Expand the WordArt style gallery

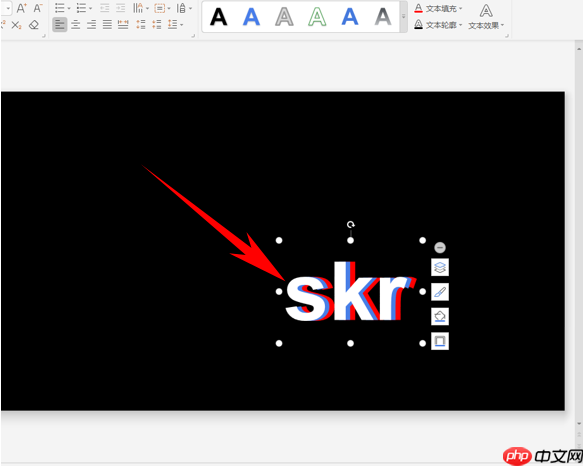point(403,17)
